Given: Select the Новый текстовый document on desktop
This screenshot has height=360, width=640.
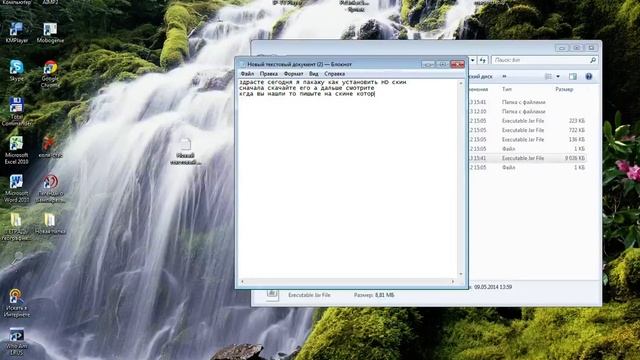Looking at the screenshot, I should pos(185,151).
